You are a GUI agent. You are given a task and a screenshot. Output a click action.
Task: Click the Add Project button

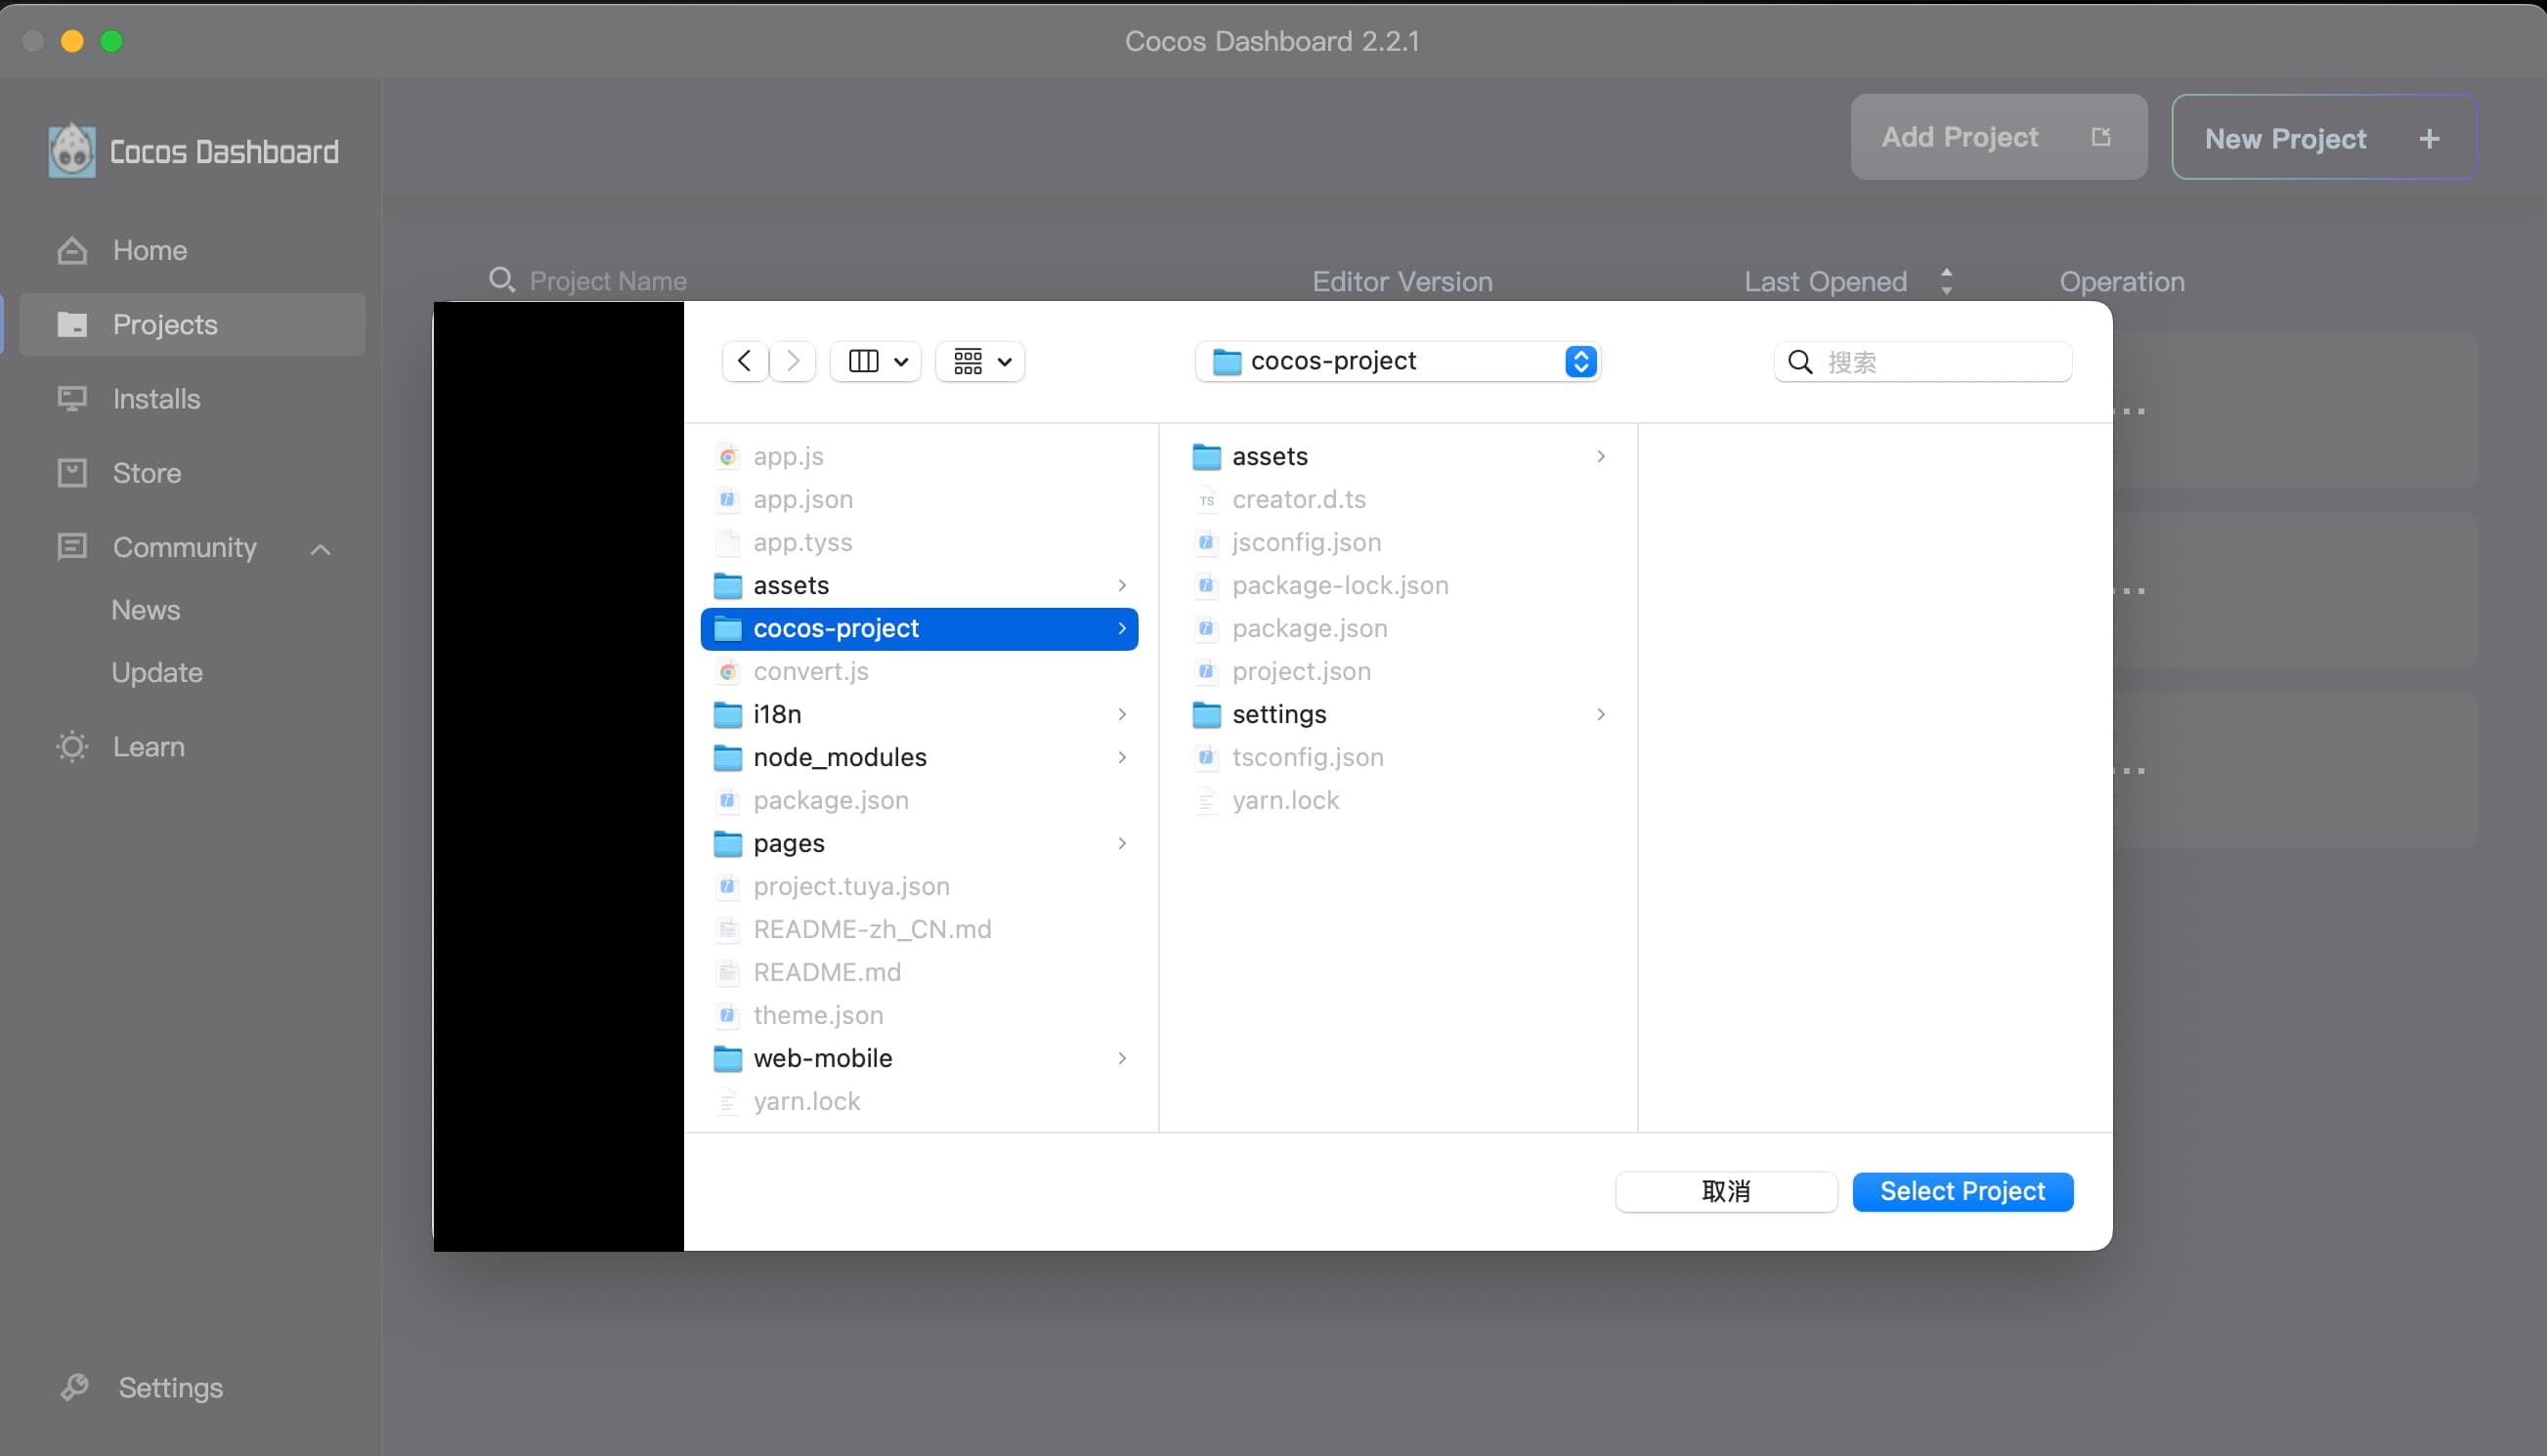(1998, 137)
